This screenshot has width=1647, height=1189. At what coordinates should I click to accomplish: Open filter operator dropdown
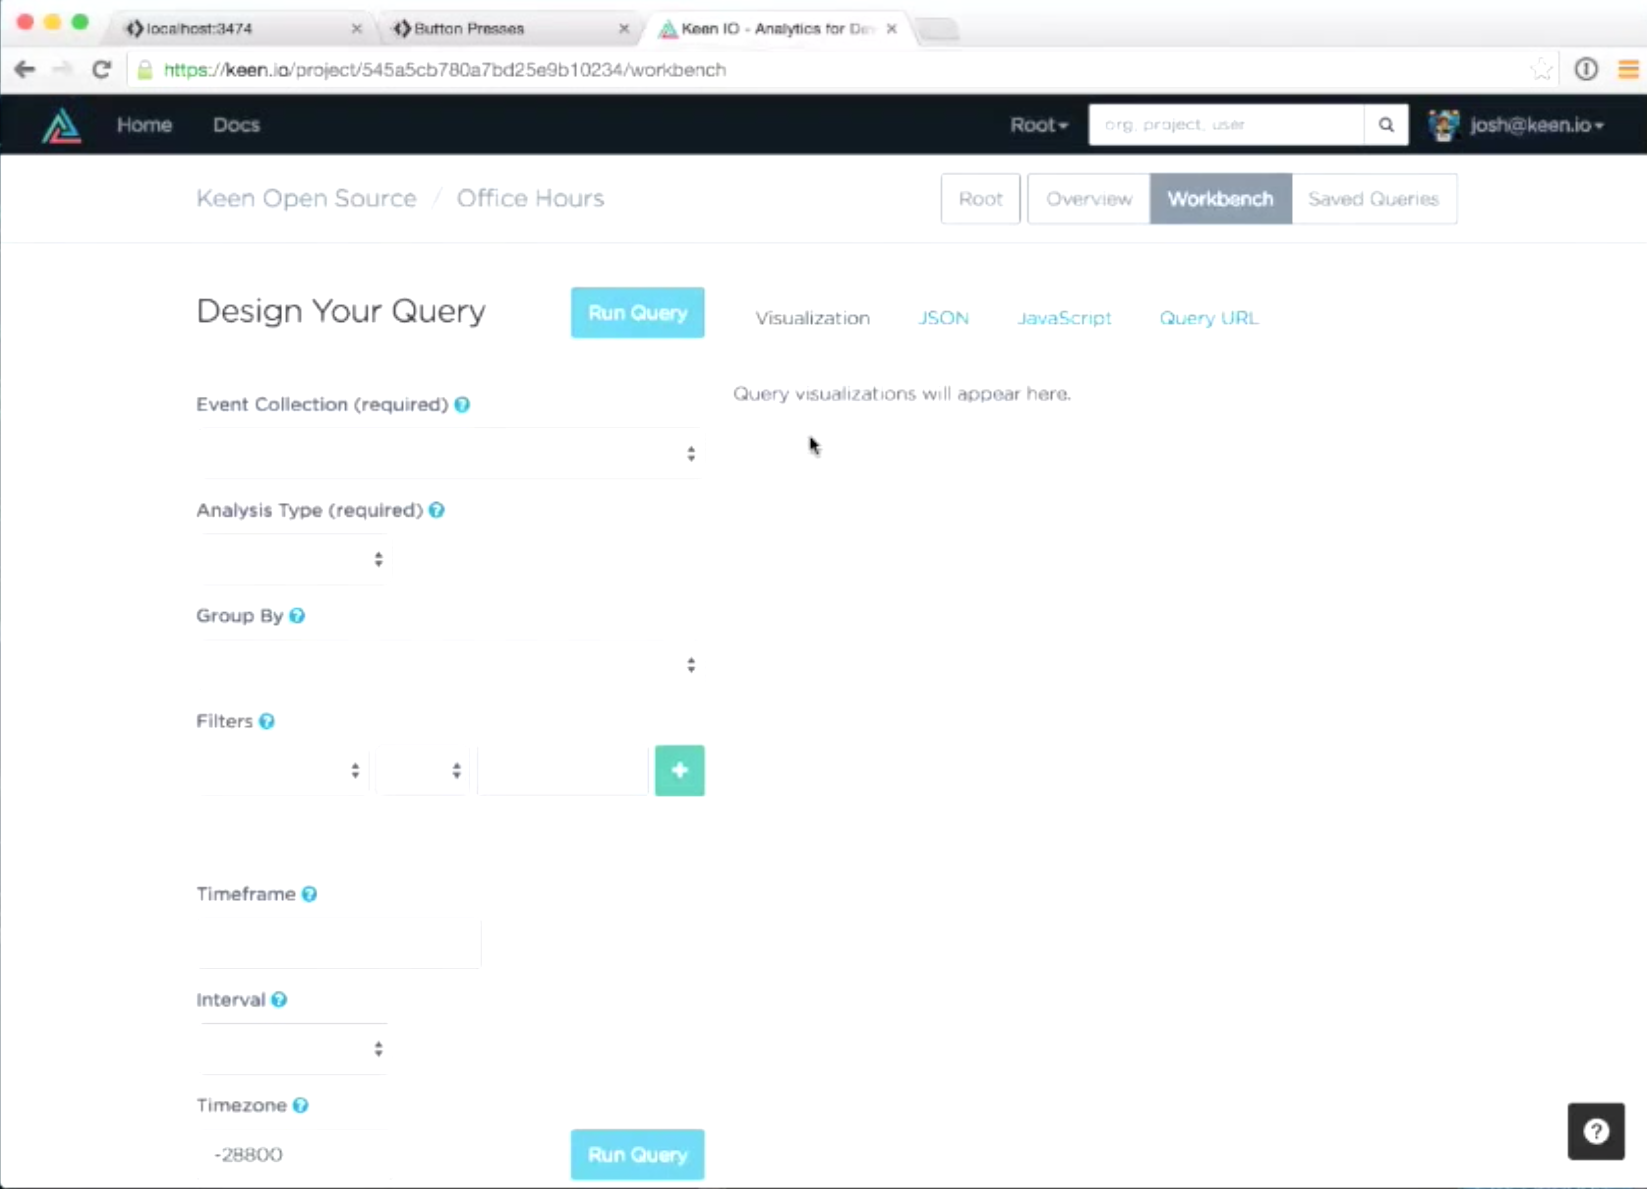[x=422, y=771]
